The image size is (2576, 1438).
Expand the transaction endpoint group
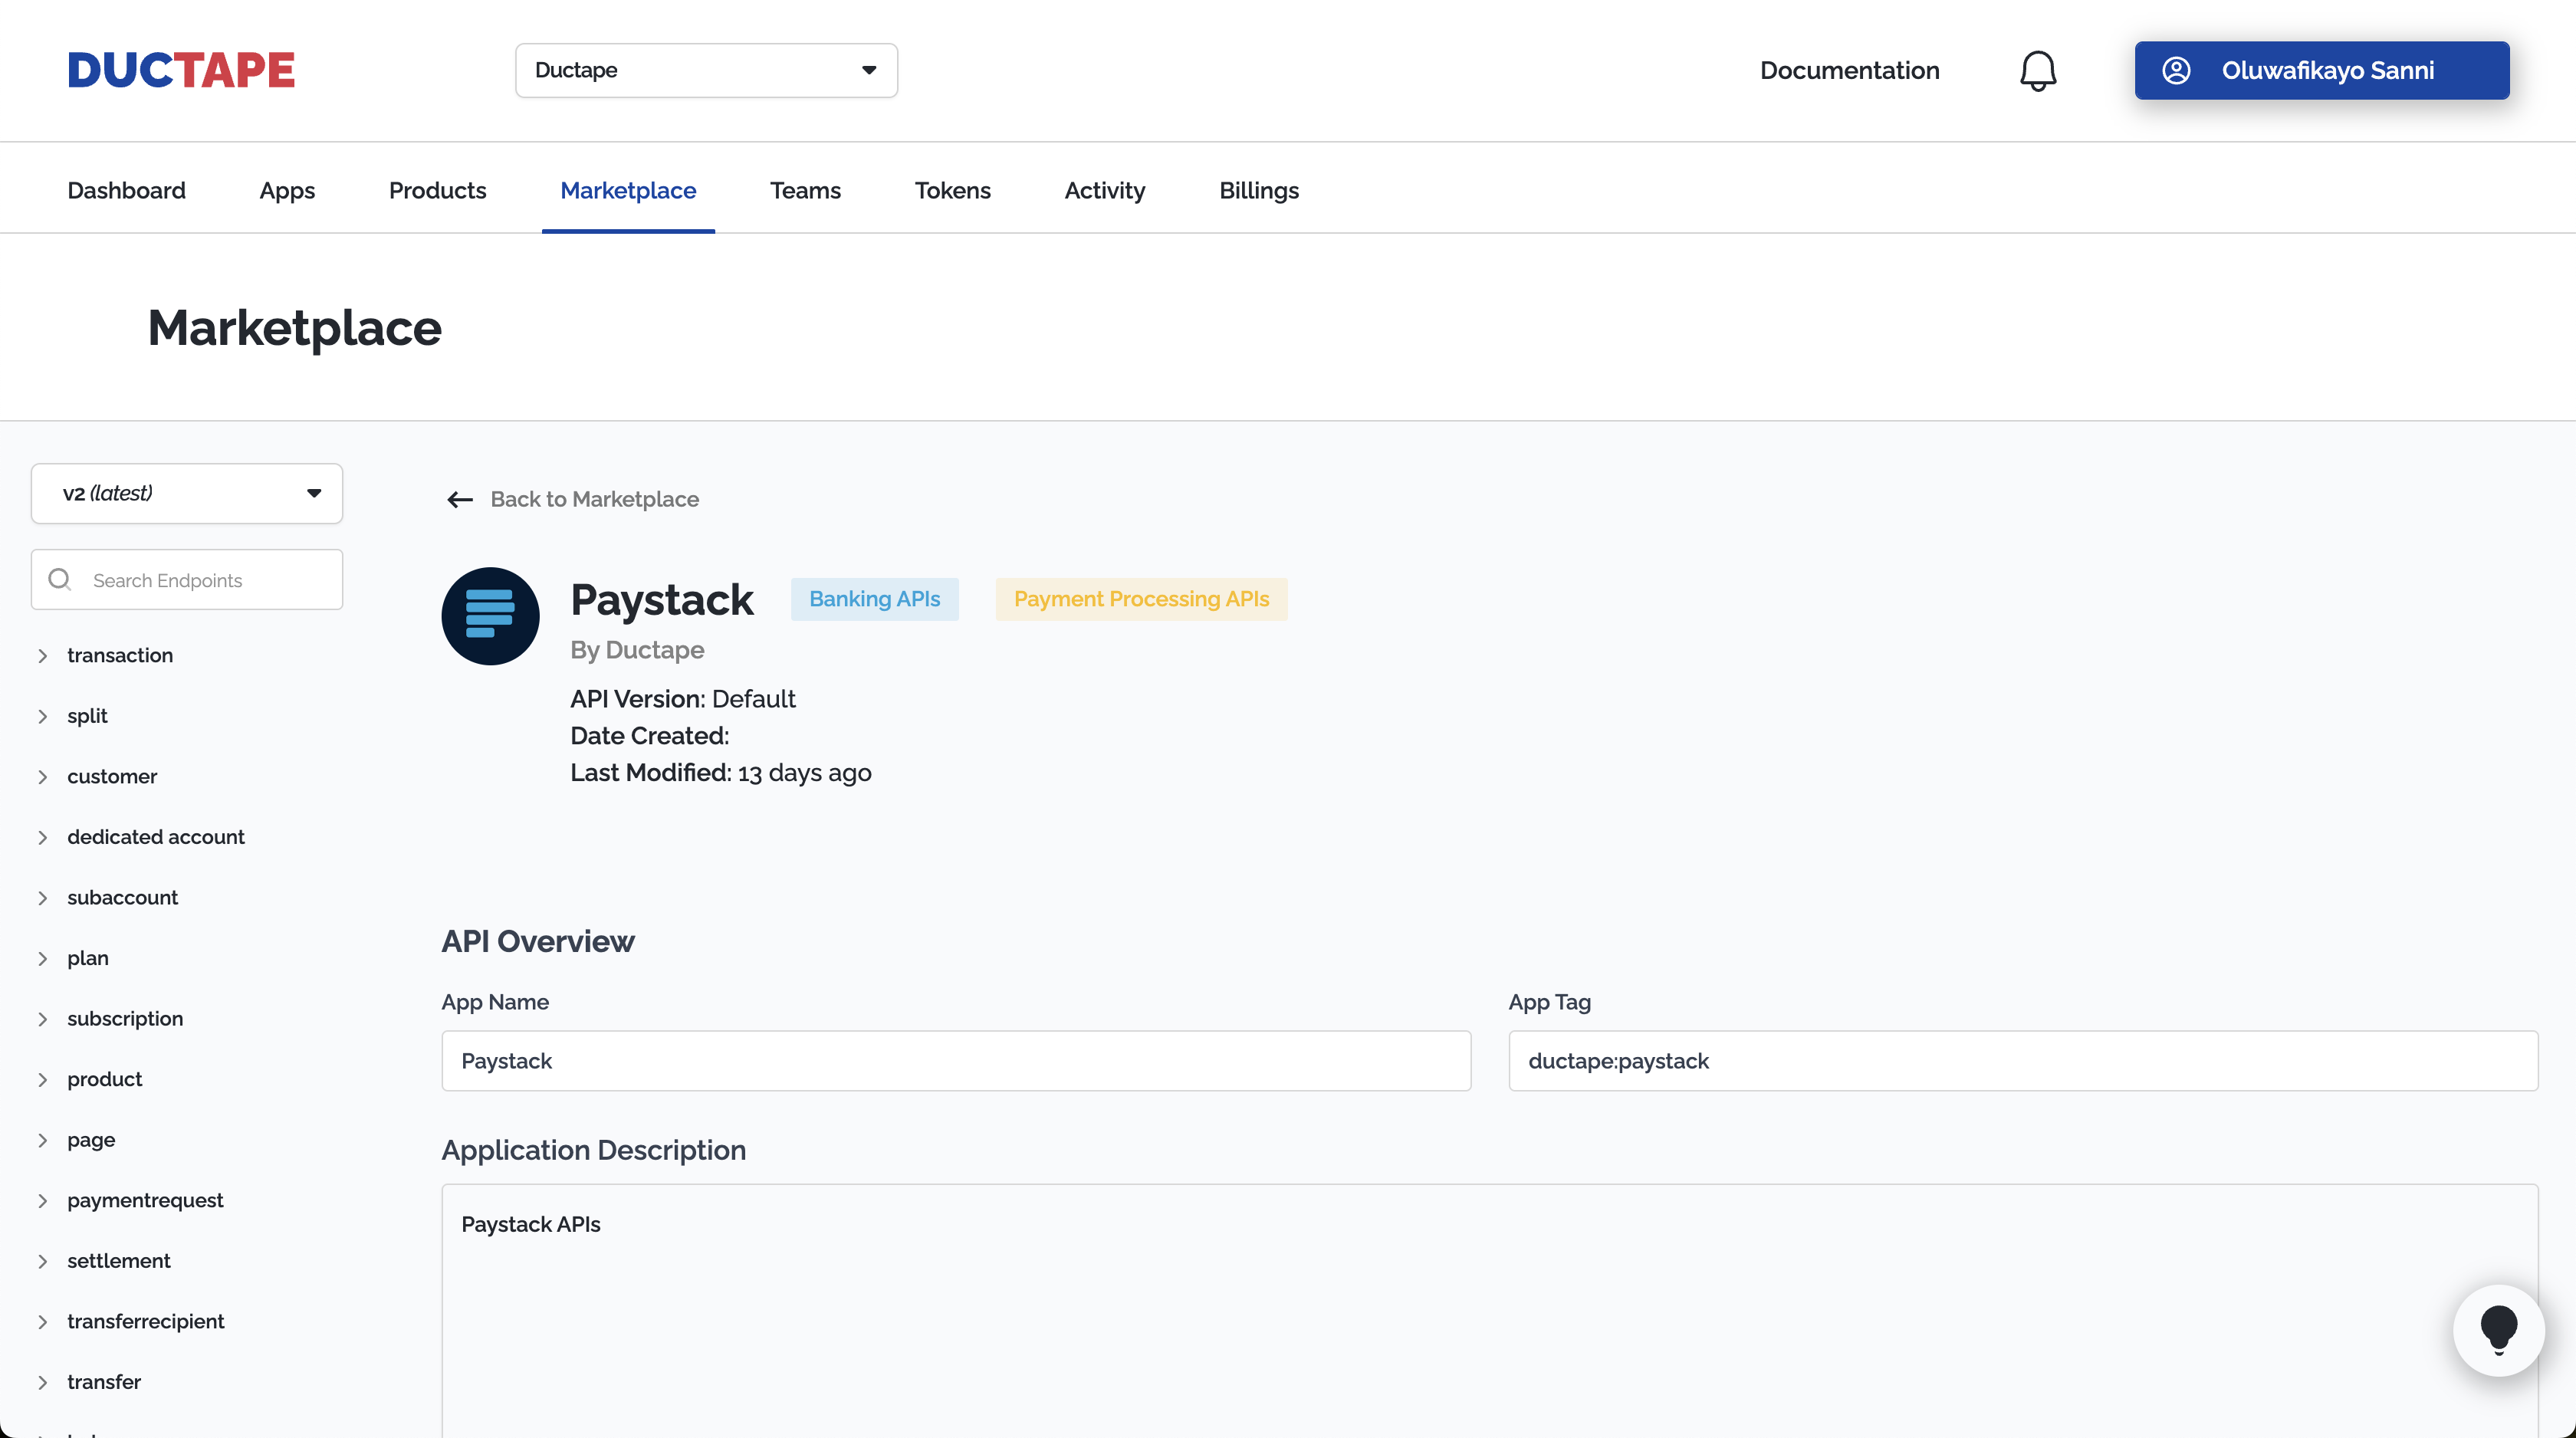[x=120, y=655]
